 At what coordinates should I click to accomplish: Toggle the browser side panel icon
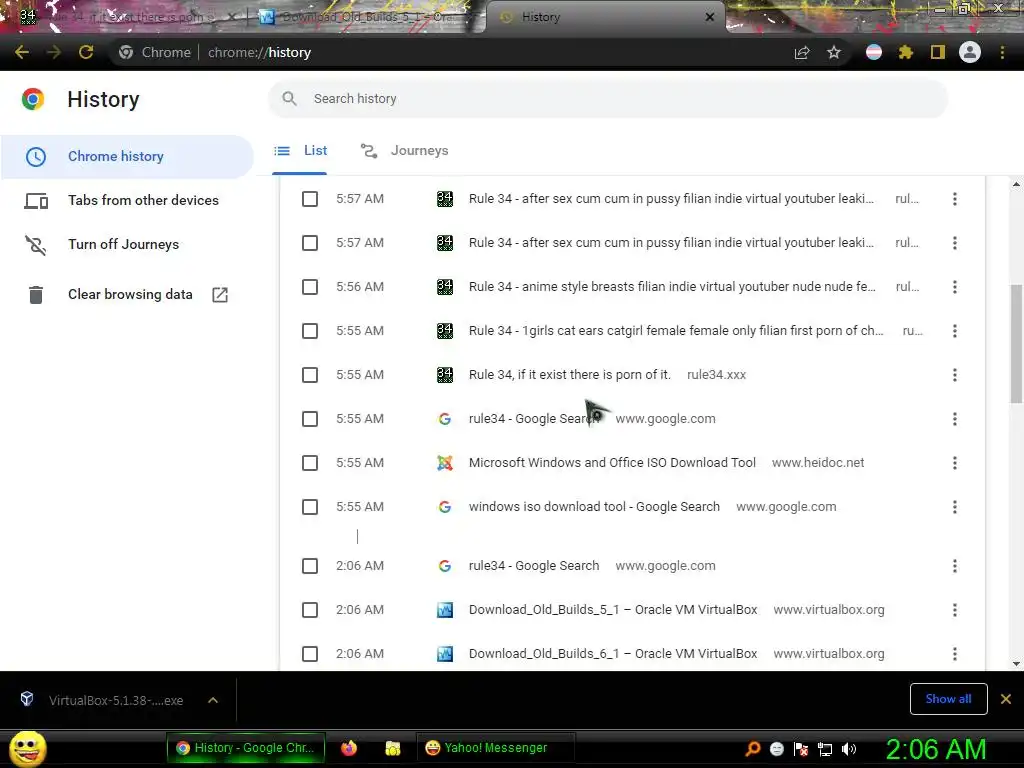(x=938, y=52)
